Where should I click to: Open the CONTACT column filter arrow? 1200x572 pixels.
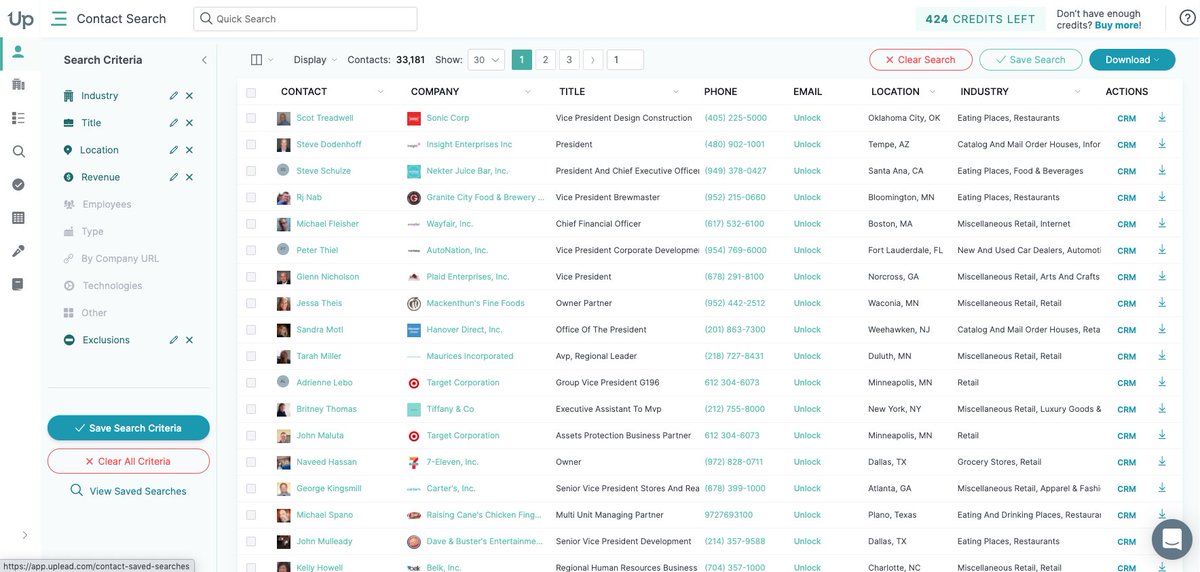pyautogui.click(x=381, y=92)
